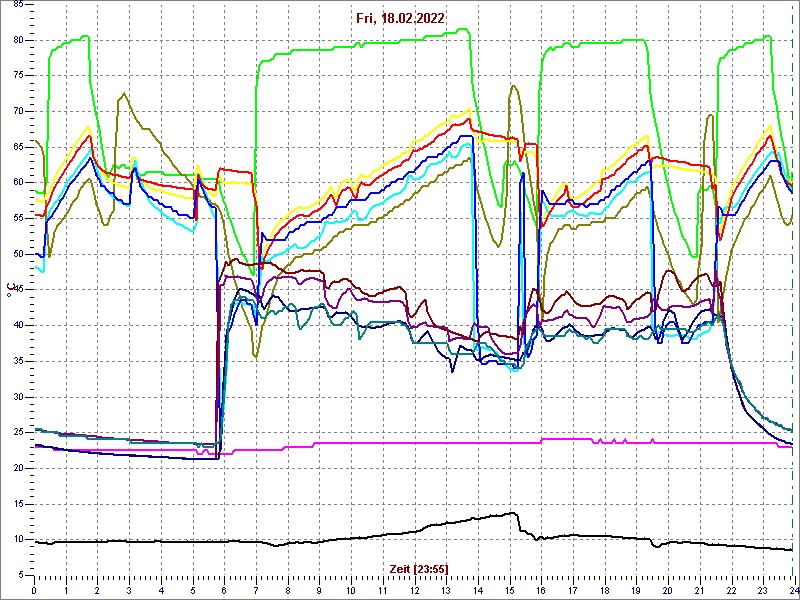Click the 45 label on the temperature axis
This screenshot has width=800, height=600.
click(x=17, y=290)
